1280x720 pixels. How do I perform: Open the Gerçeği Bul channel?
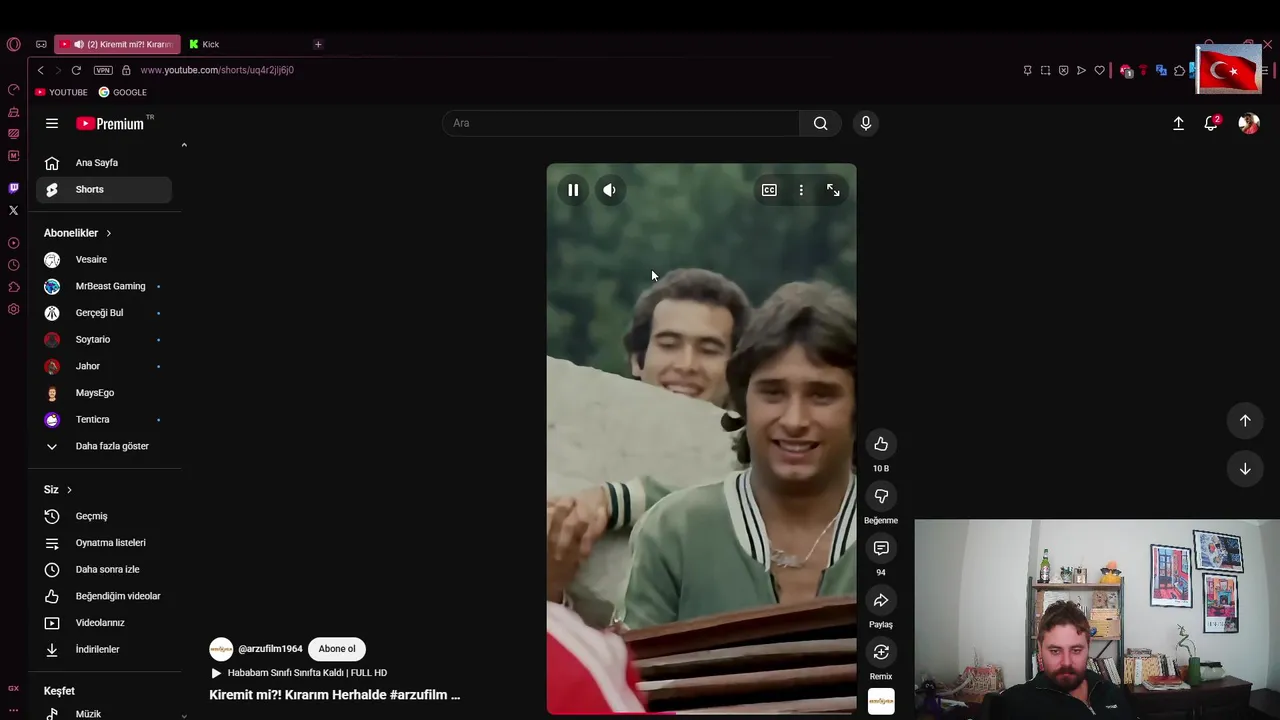104,313
